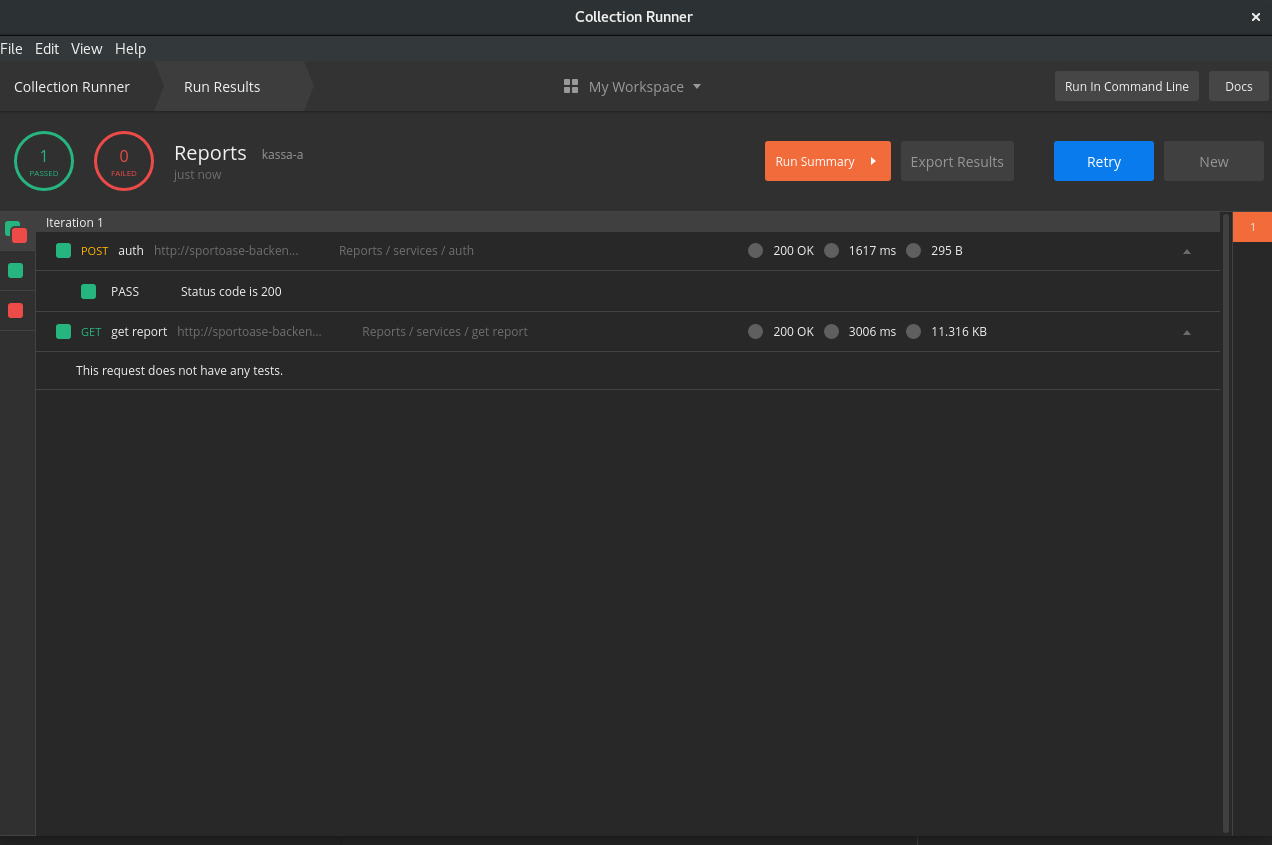
Task: Click 'Status code is 200' test result
Action: (x=231, y=291)
